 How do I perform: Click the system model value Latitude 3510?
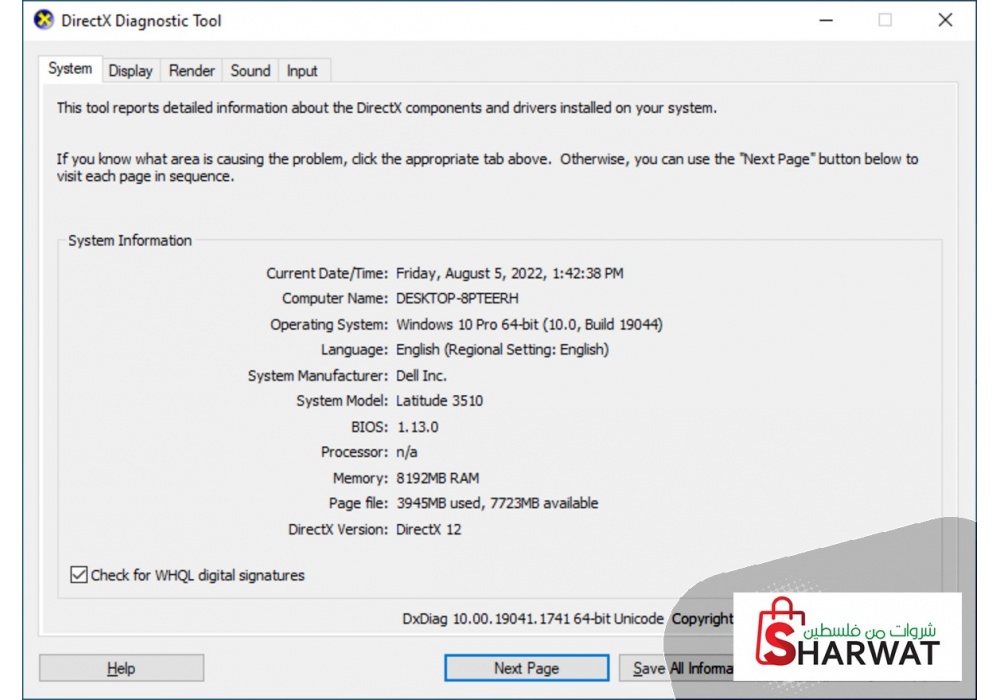tap(439, 401)
